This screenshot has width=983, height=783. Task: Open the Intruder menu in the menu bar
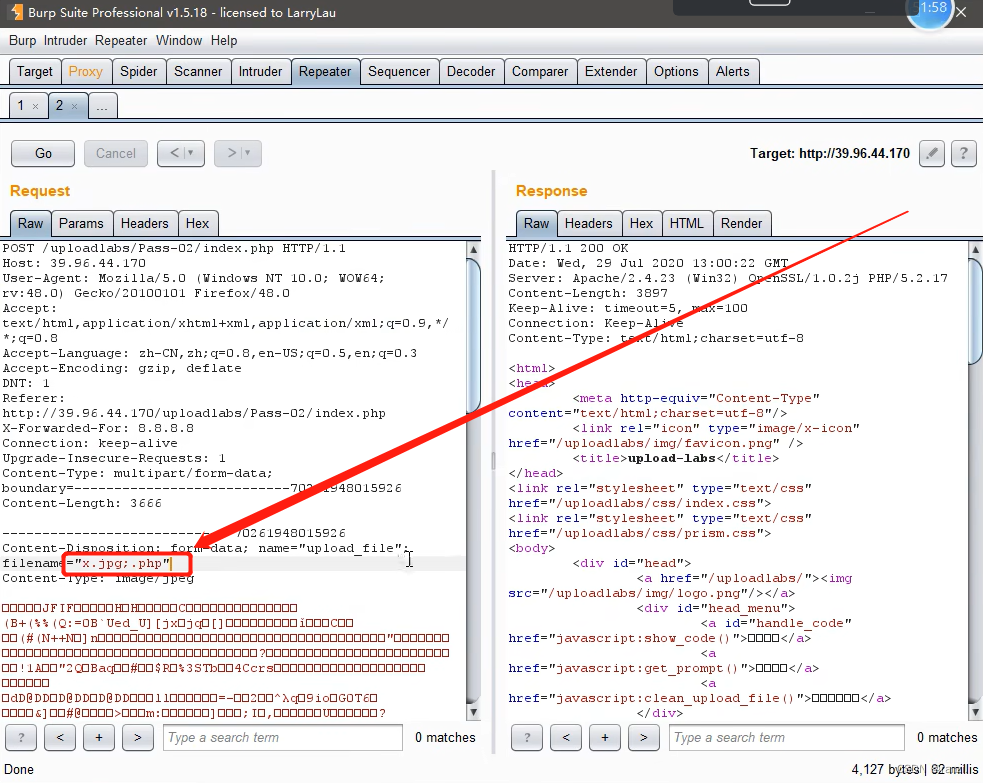(x=65, y=41)
